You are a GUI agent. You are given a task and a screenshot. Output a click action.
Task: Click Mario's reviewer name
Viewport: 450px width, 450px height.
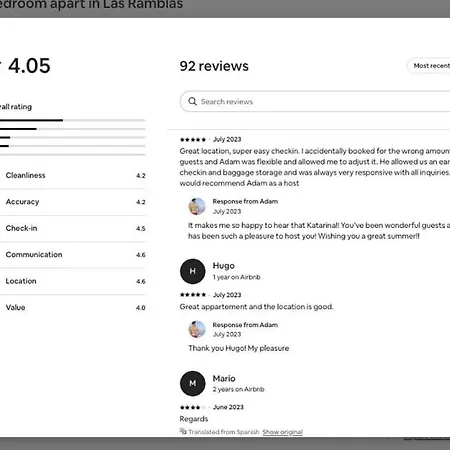[224, 378]
